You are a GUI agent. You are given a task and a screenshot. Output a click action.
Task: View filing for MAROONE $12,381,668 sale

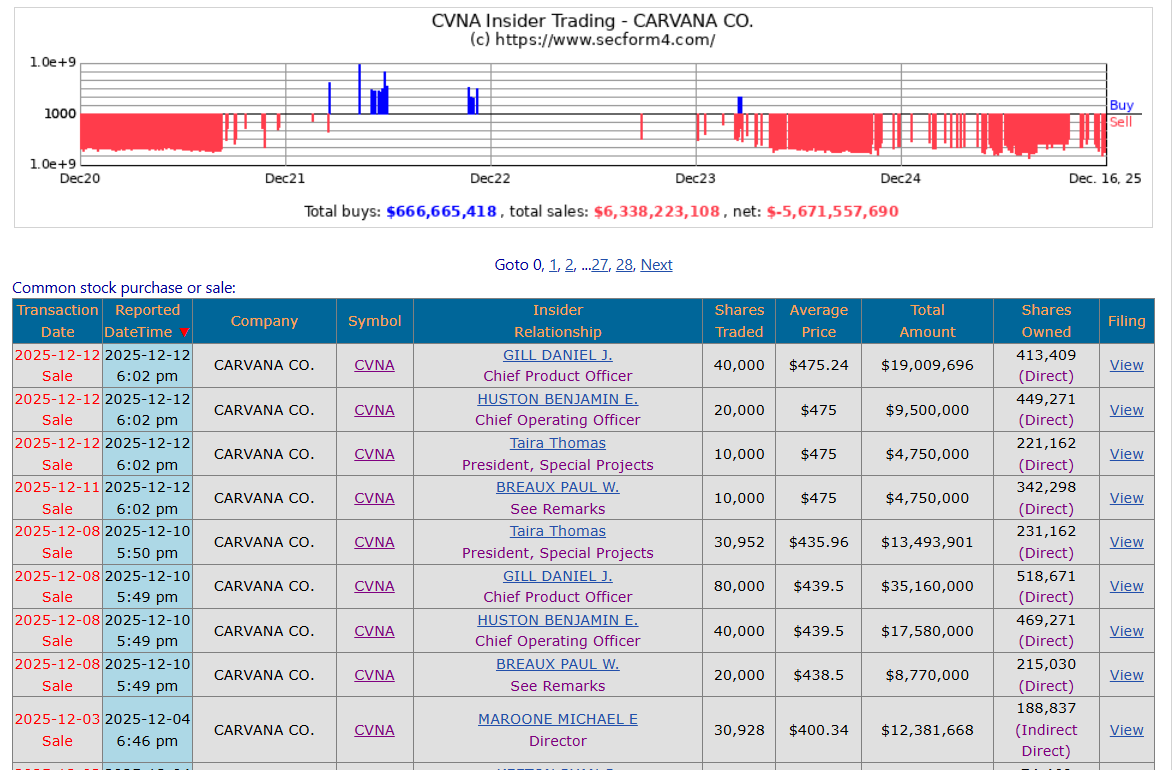[x=1126, y=730]
